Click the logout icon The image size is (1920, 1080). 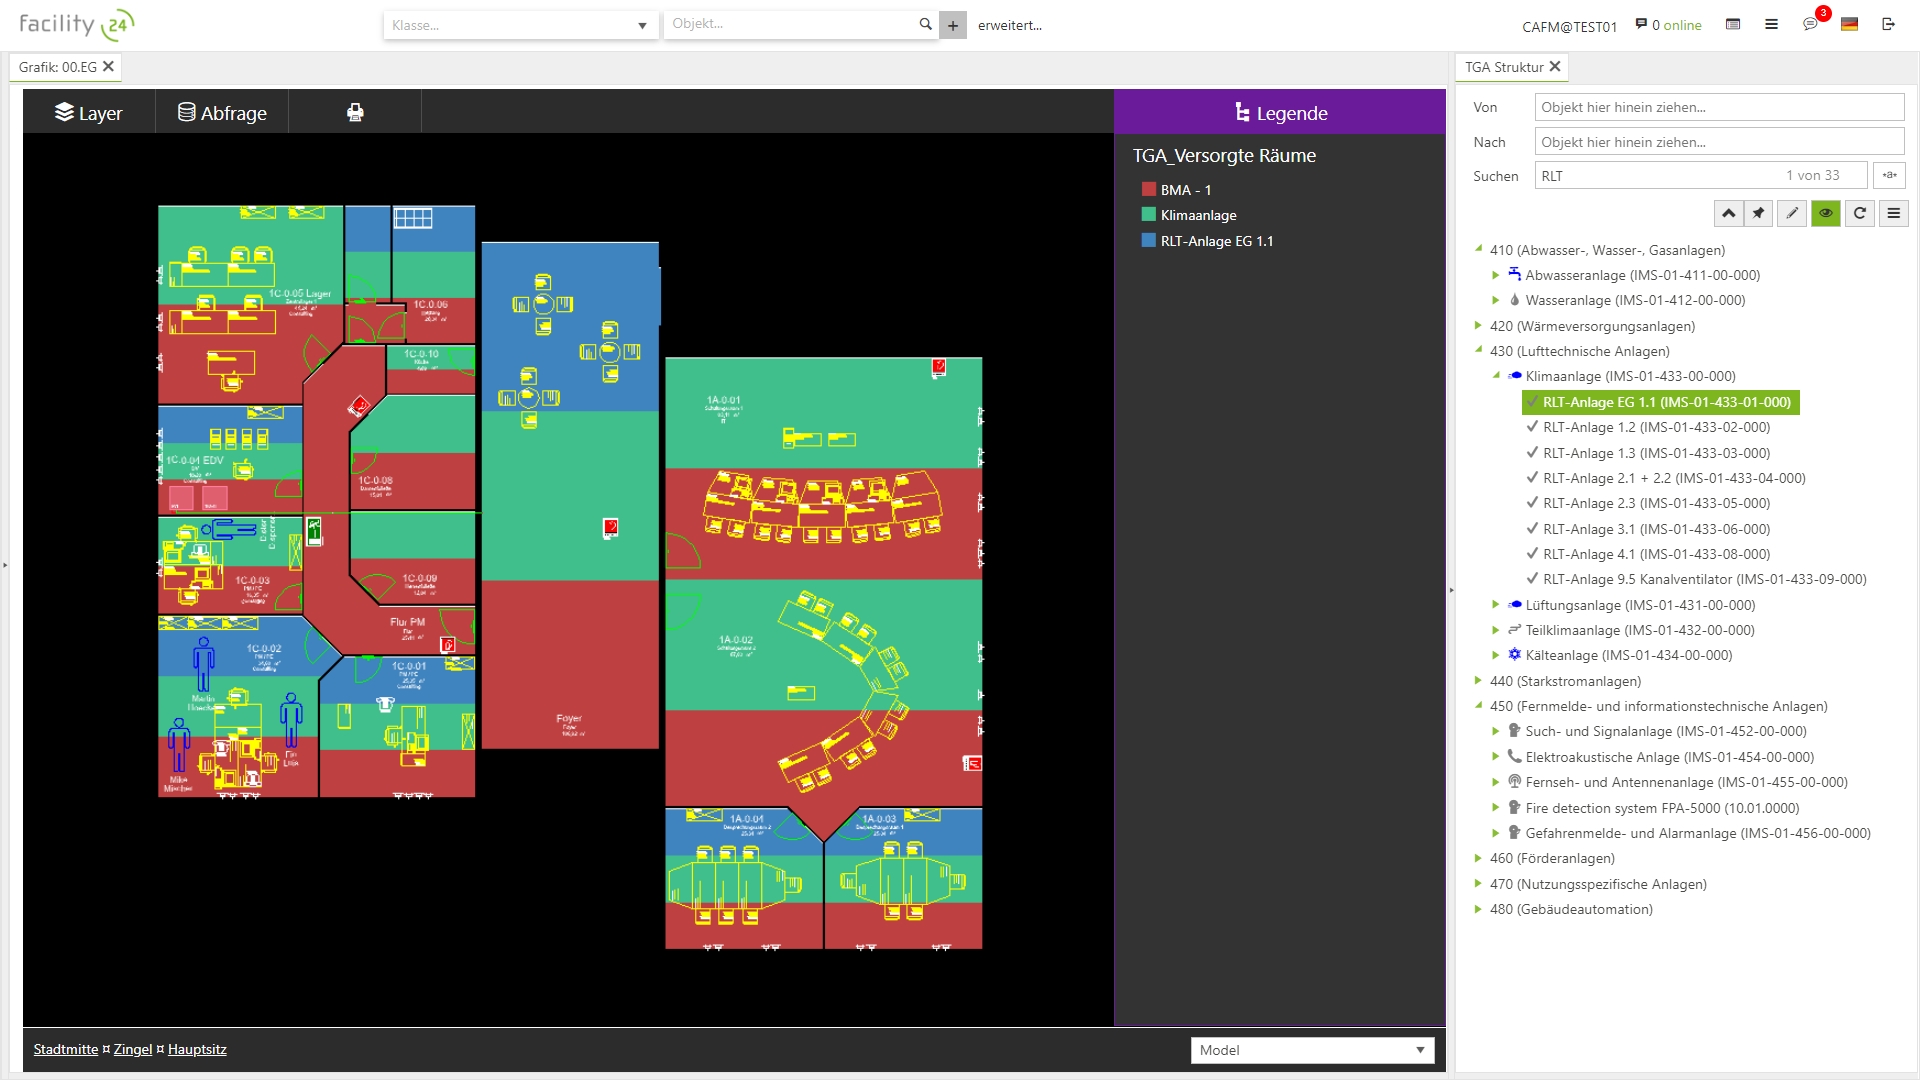click(1888, 24)
